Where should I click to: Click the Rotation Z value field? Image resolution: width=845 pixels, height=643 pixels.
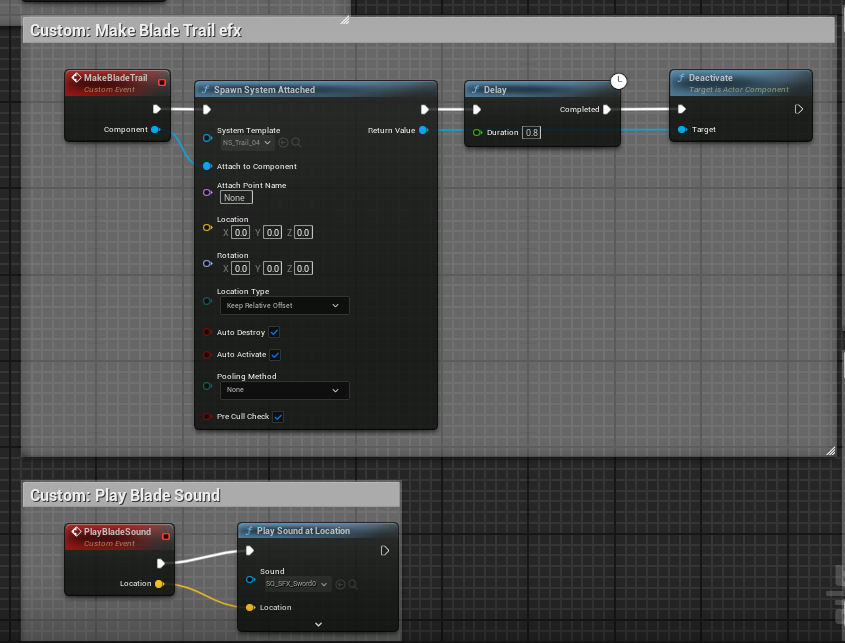click(x=303, y=268)
